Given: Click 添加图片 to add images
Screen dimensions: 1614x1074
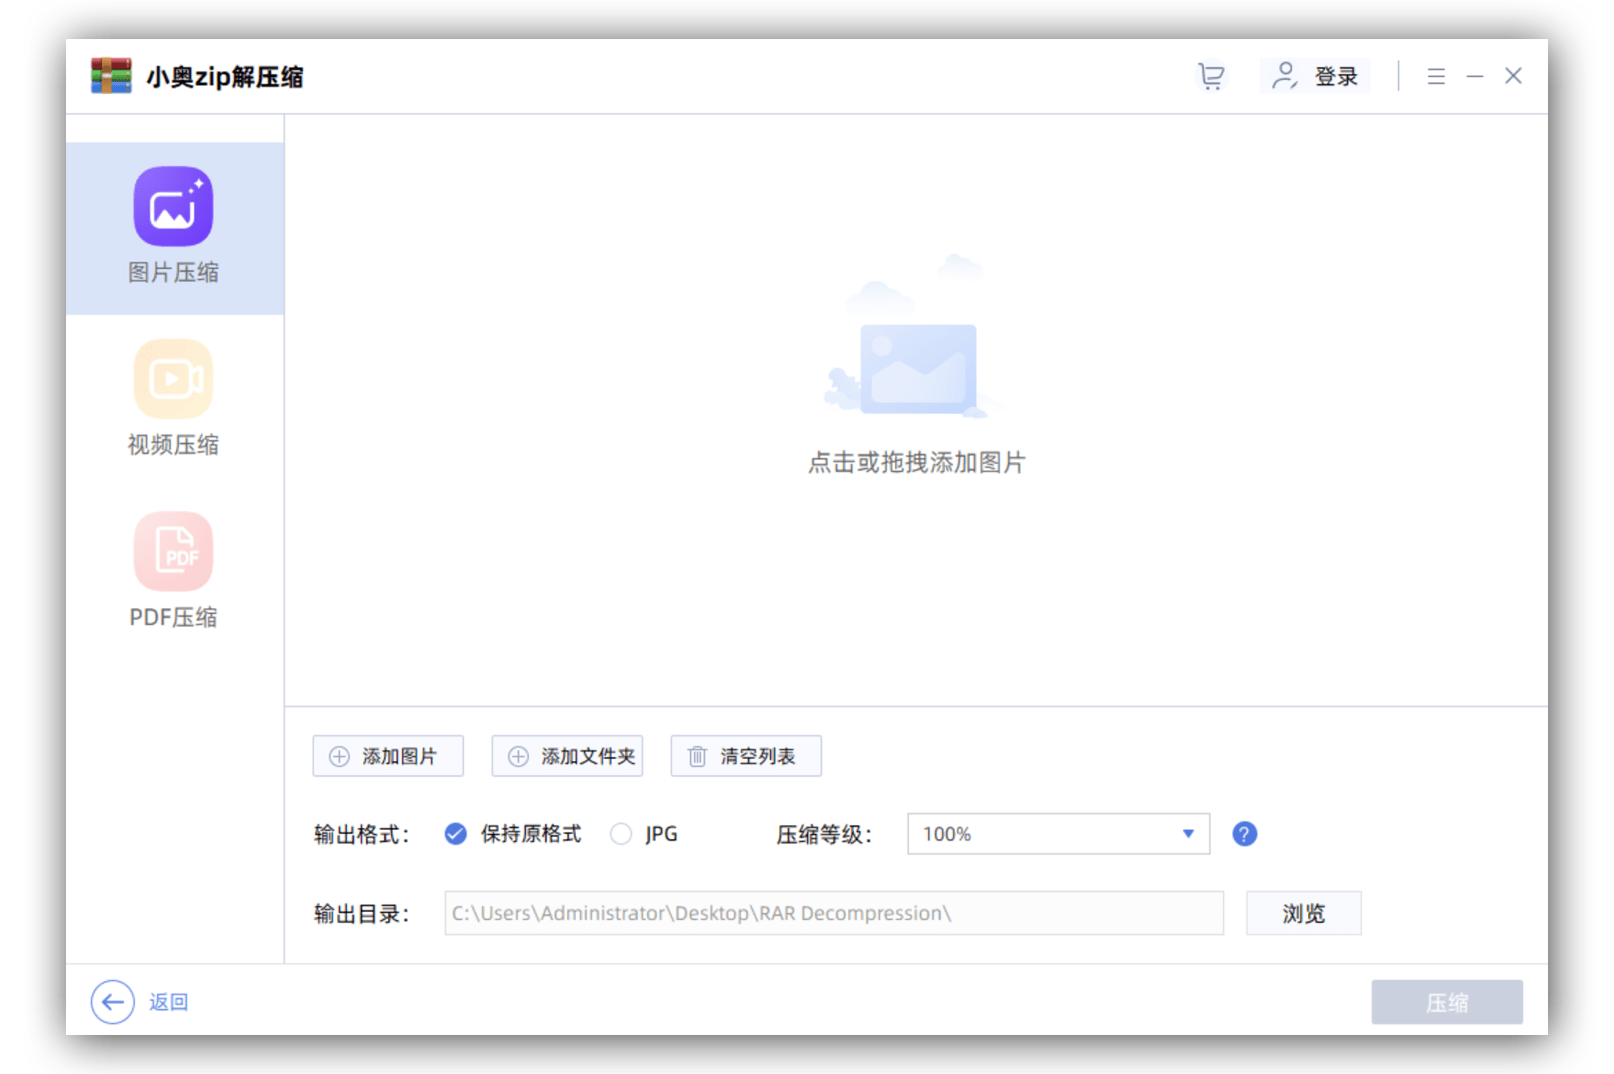Looking at the screenshot, I should point(388,756).
